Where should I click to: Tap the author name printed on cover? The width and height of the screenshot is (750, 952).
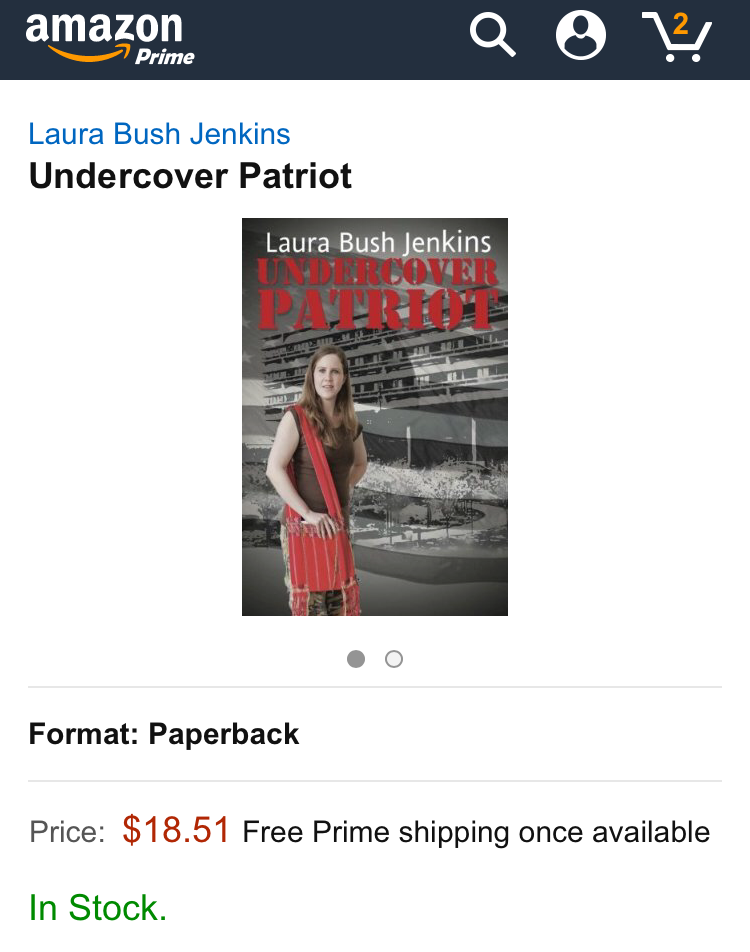point(378,243)
